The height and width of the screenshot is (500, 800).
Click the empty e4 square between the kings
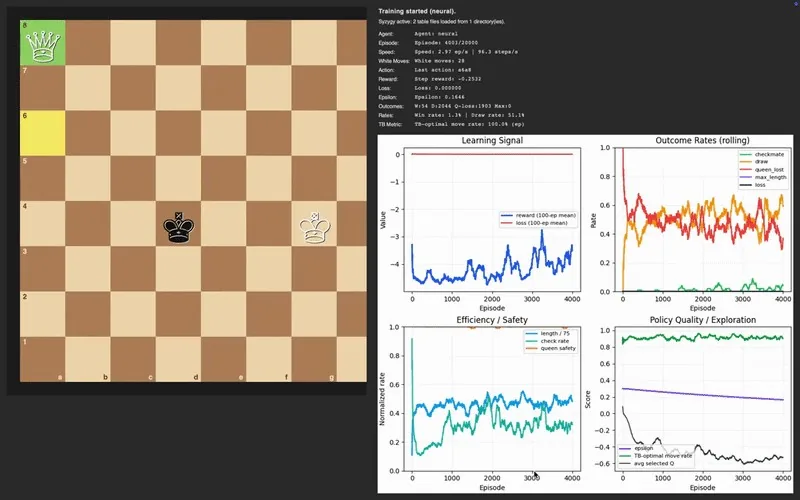pyautogui.click(x=223, y=223)
